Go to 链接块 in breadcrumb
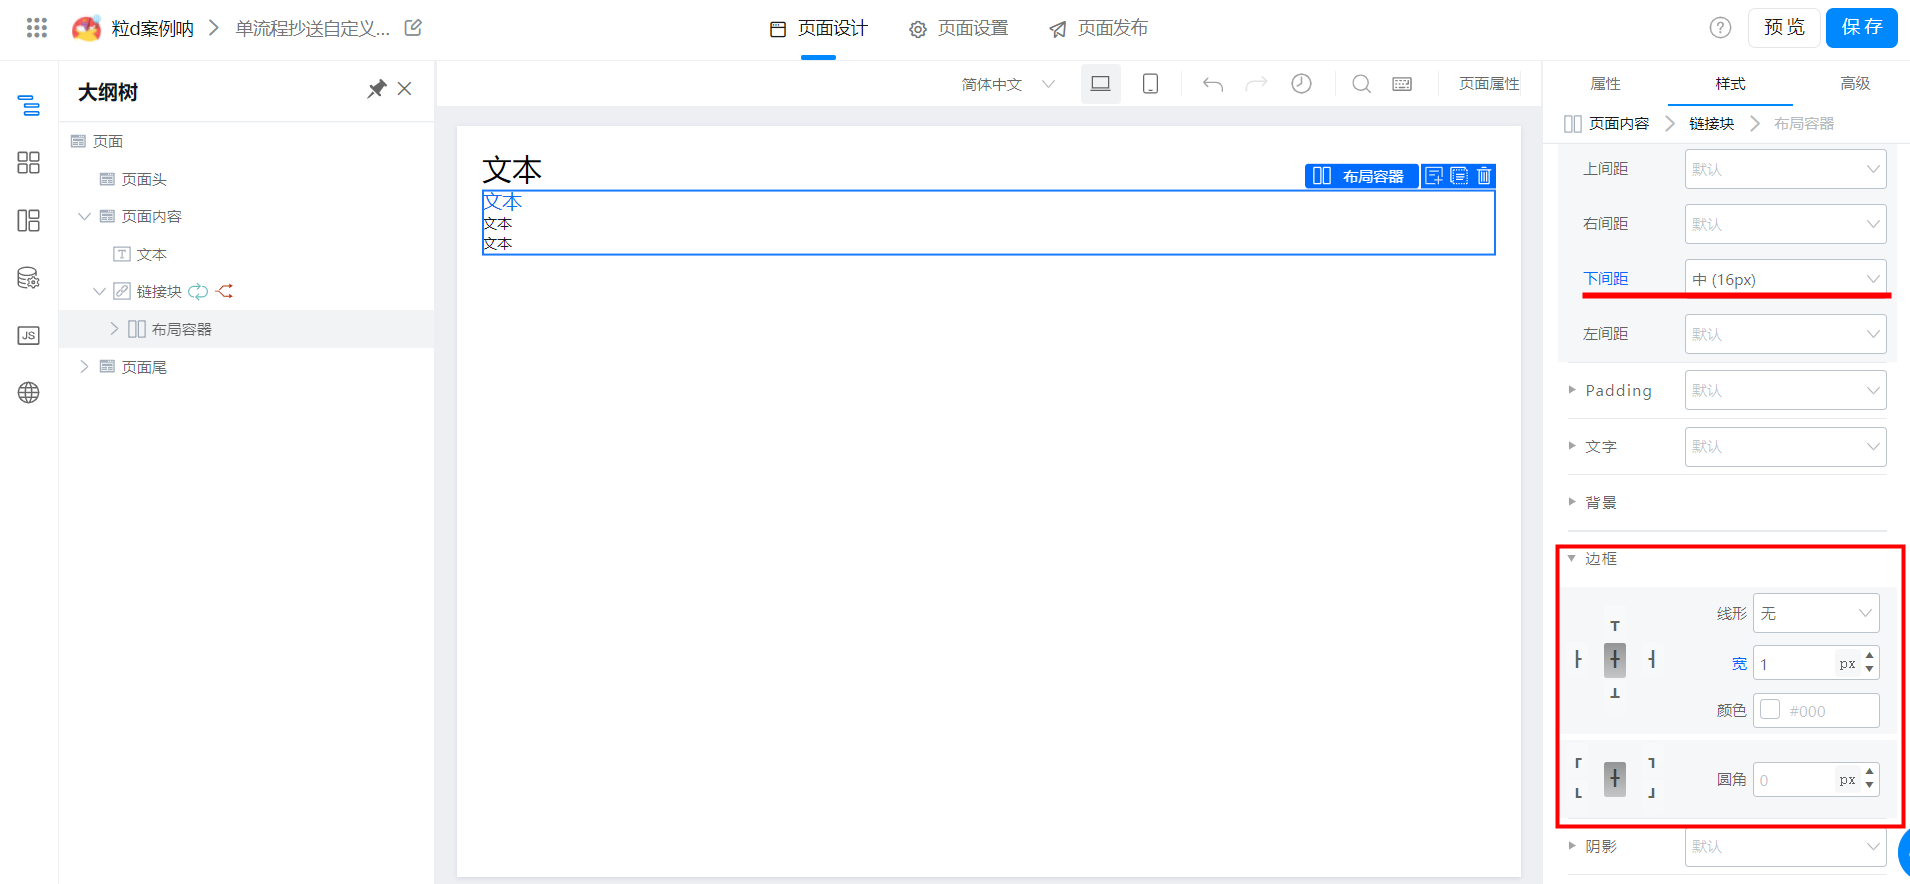 tap(1711, 124)
